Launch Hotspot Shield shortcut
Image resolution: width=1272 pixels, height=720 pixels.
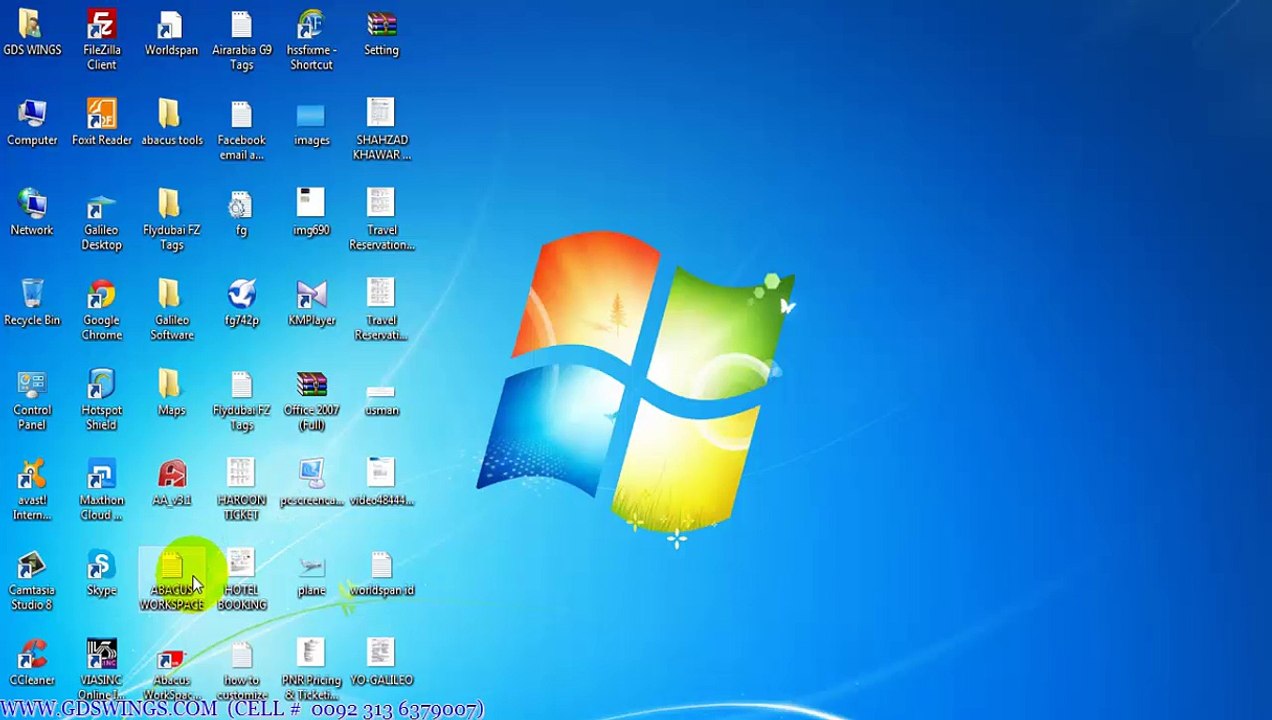click(101, 400)
